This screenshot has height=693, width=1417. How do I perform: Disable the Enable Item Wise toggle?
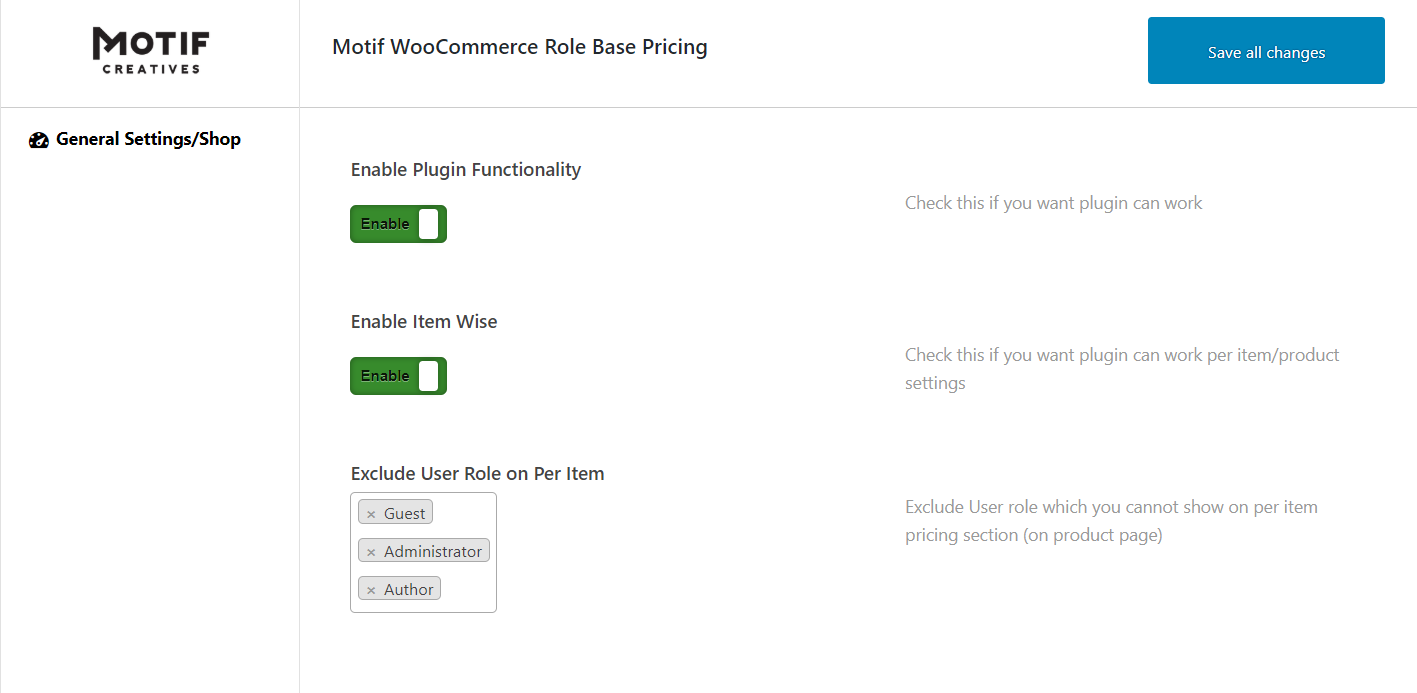pyautogui.click(x=398, y=375)
